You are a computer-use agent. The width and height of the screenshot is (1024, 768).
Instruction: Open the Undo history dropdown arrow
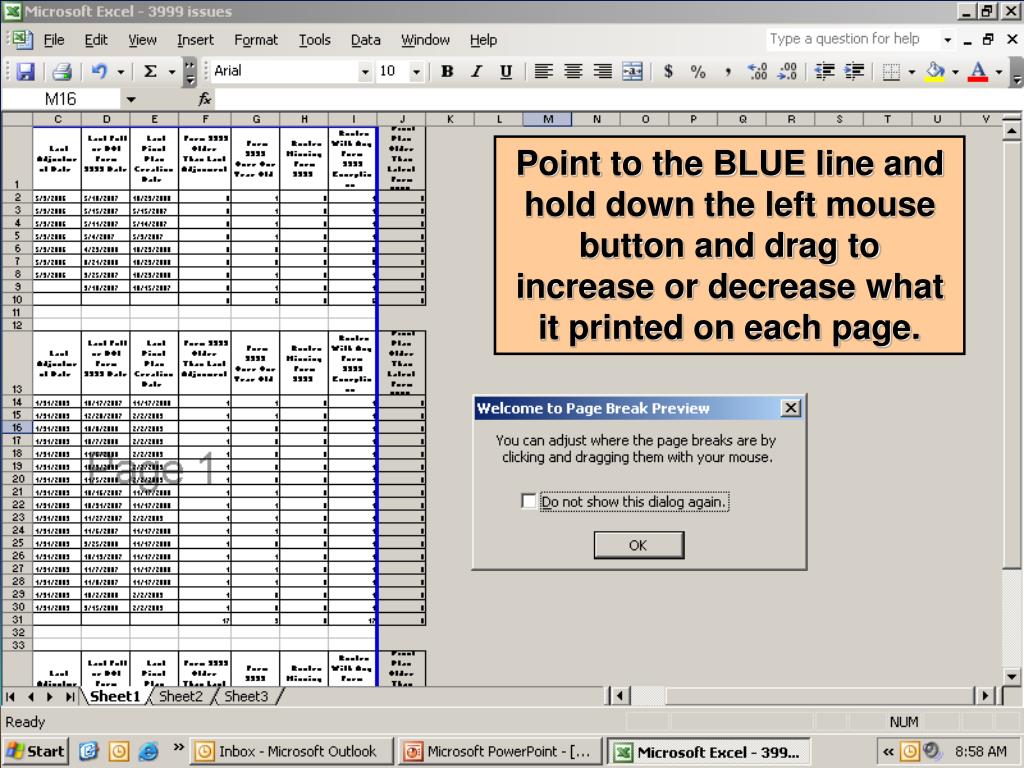[x=120, y=72]
